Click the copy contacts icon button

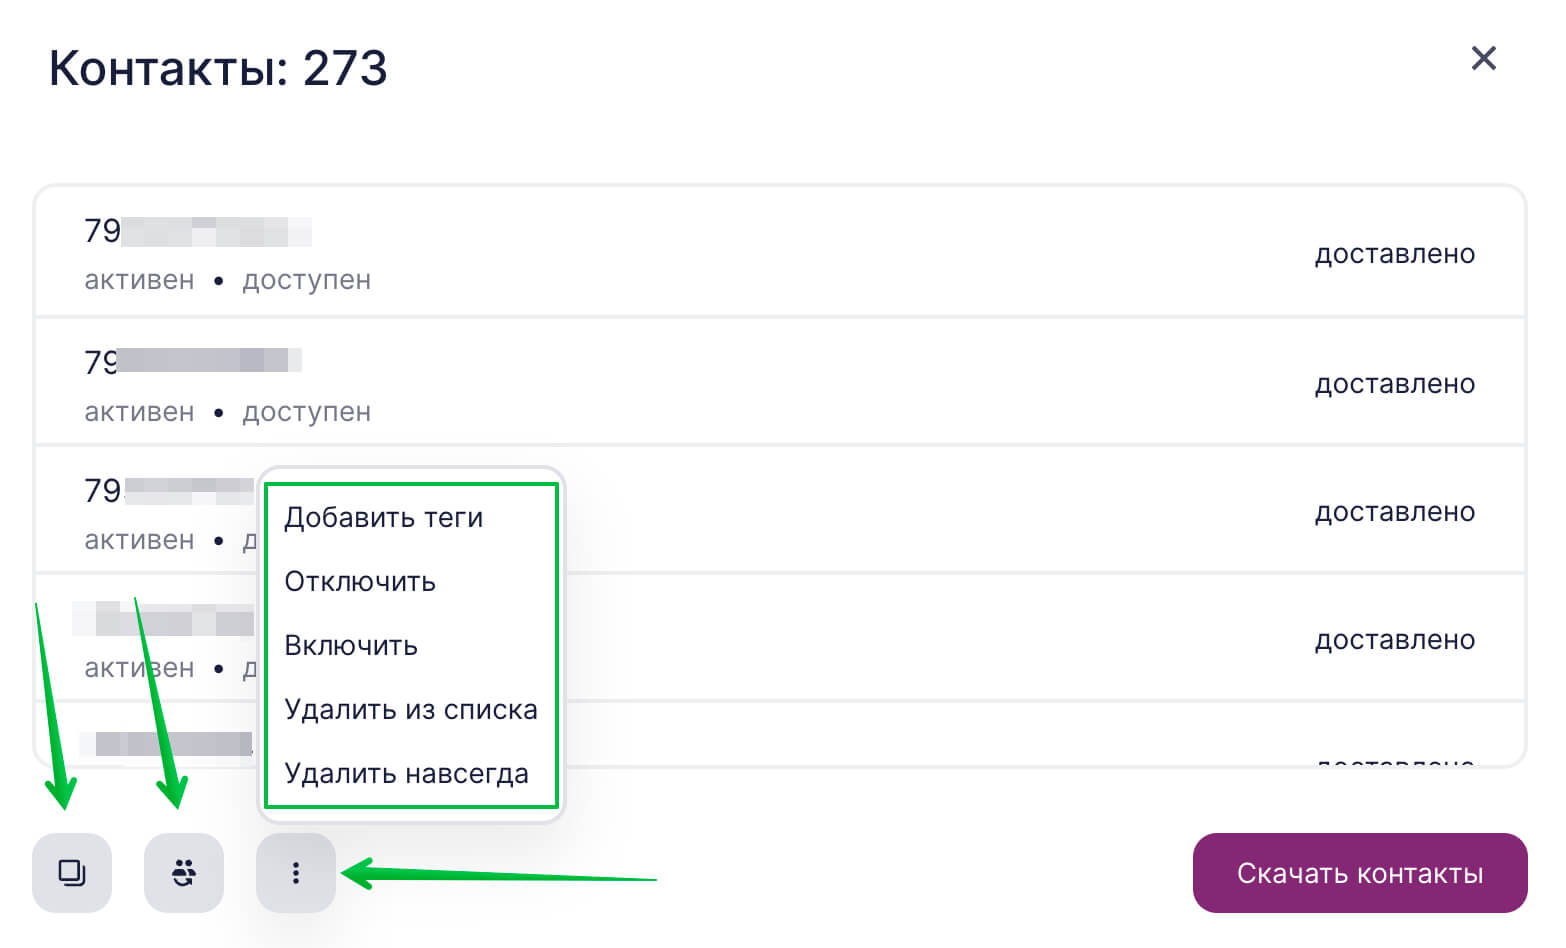click(72, 873)
